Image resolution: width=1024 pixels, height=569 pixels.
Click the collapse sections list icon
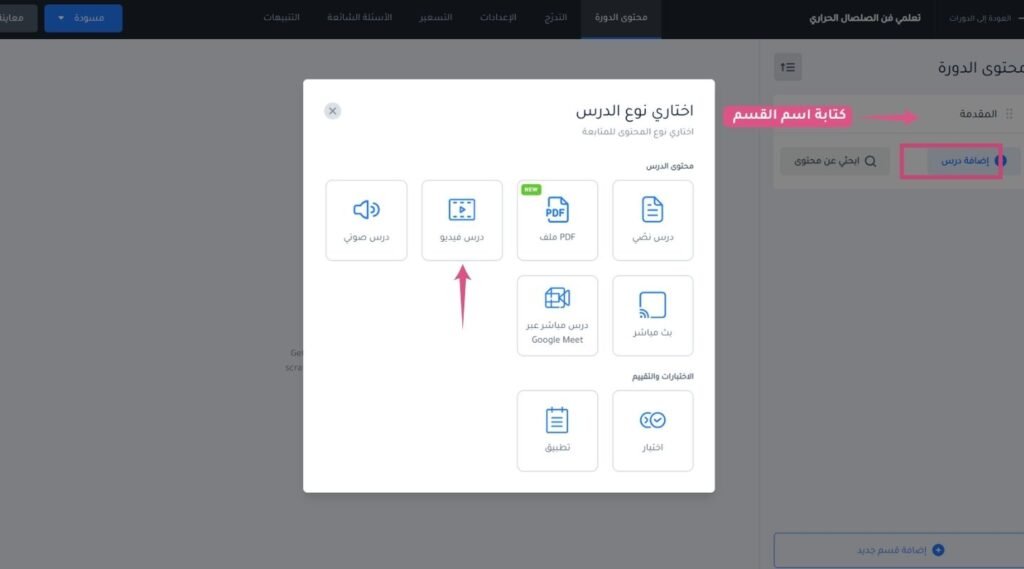click(x=788, y=67)
